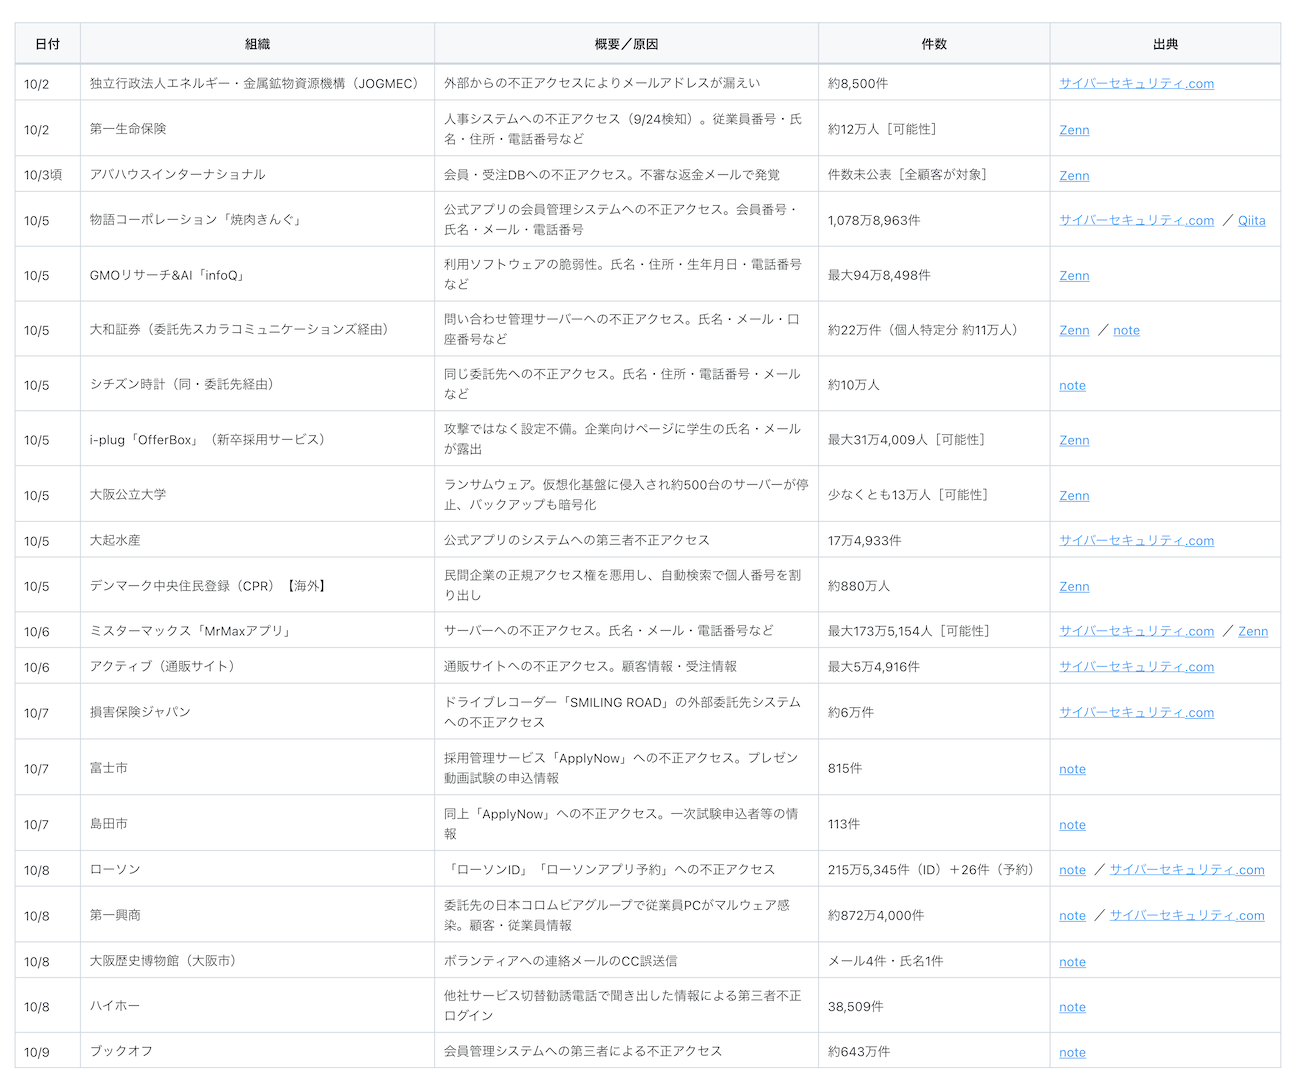Open note link for 大阪歴史博物館 row
1296x1090 pixels.
coord(1072,963)
